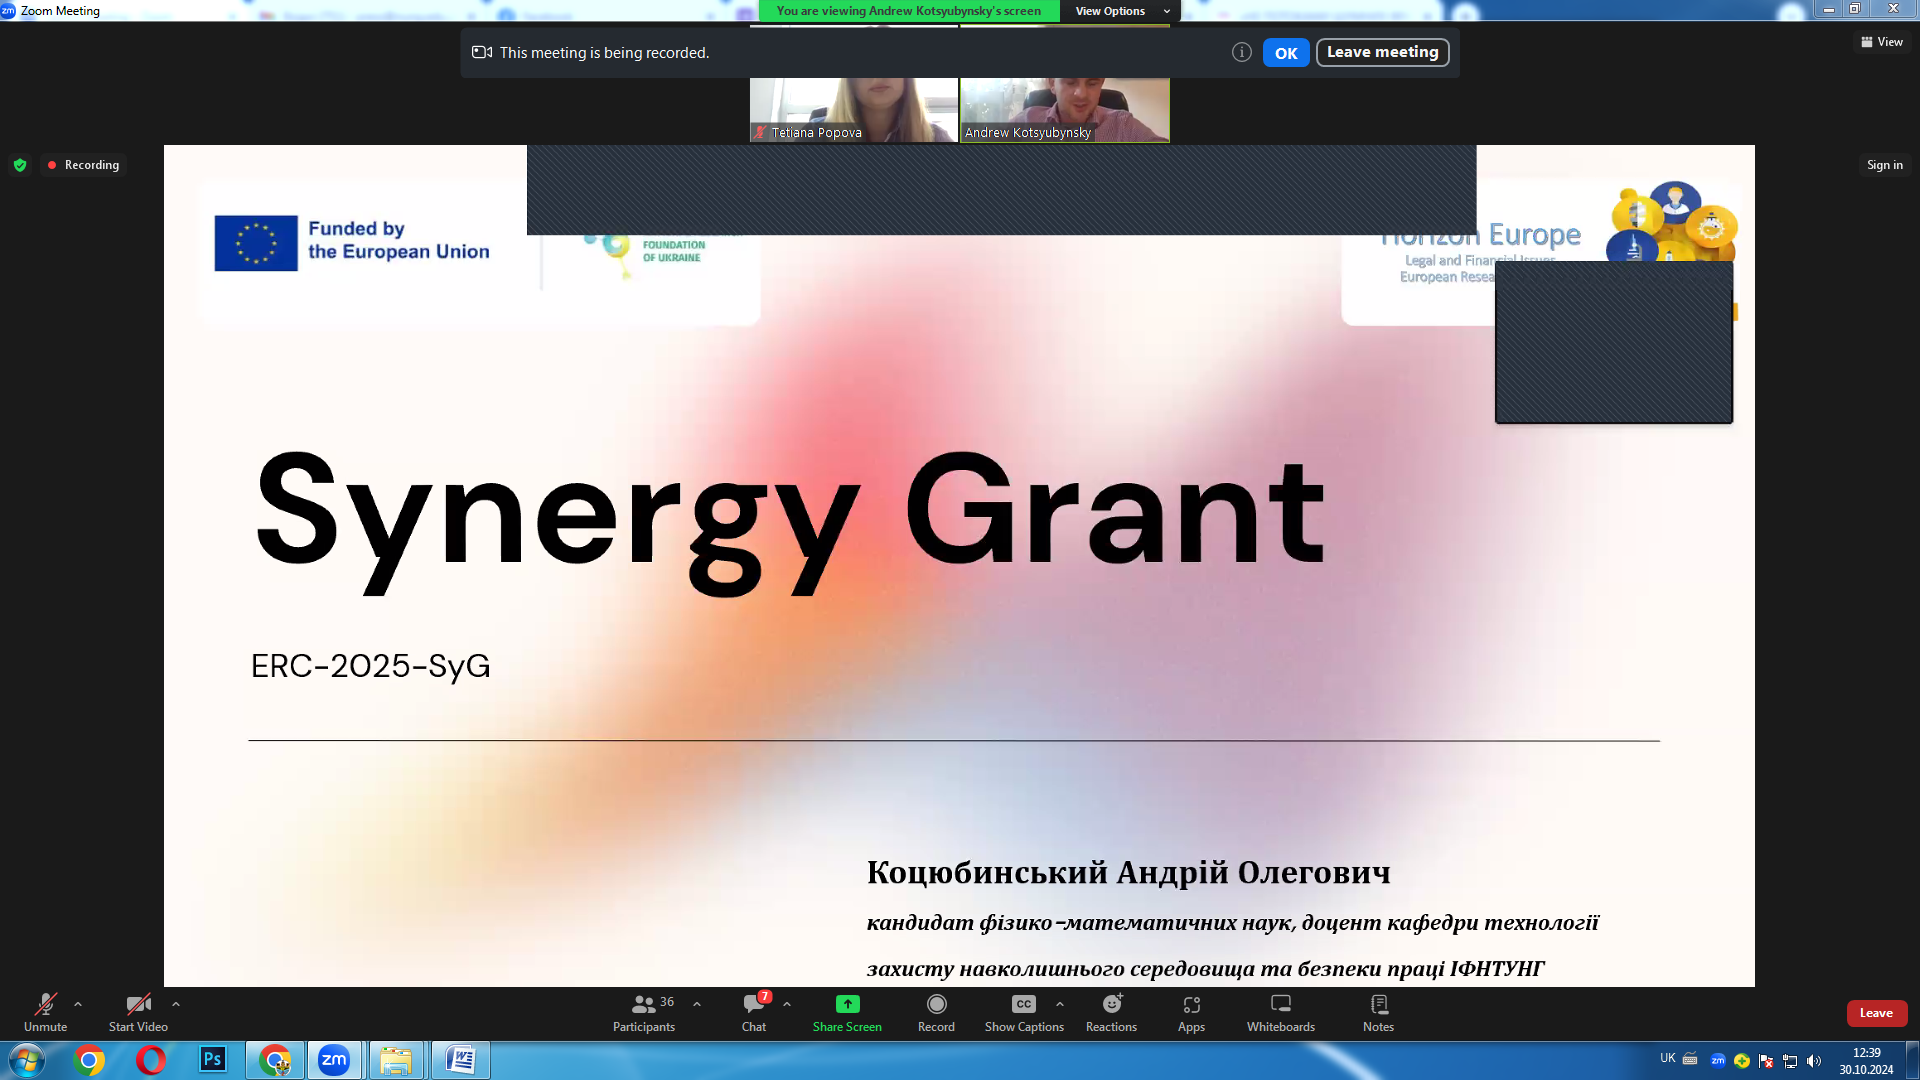This screenshot has height=1080, width=1920.
Task: Click the green Share Screen icon
Action: (847, 1004)
